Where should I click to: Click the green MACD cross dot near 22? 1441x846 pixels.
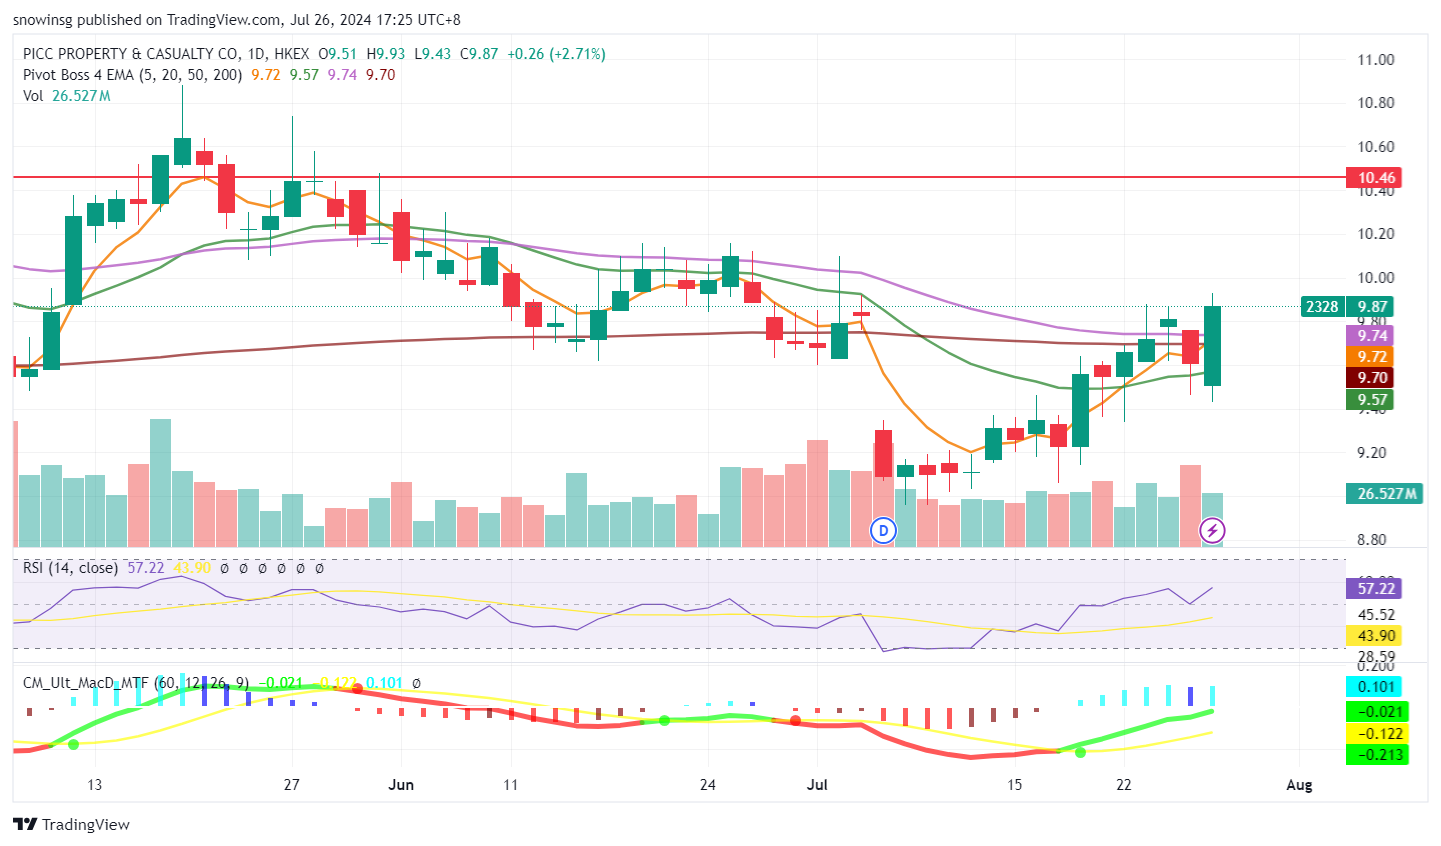coord(1080,752)
